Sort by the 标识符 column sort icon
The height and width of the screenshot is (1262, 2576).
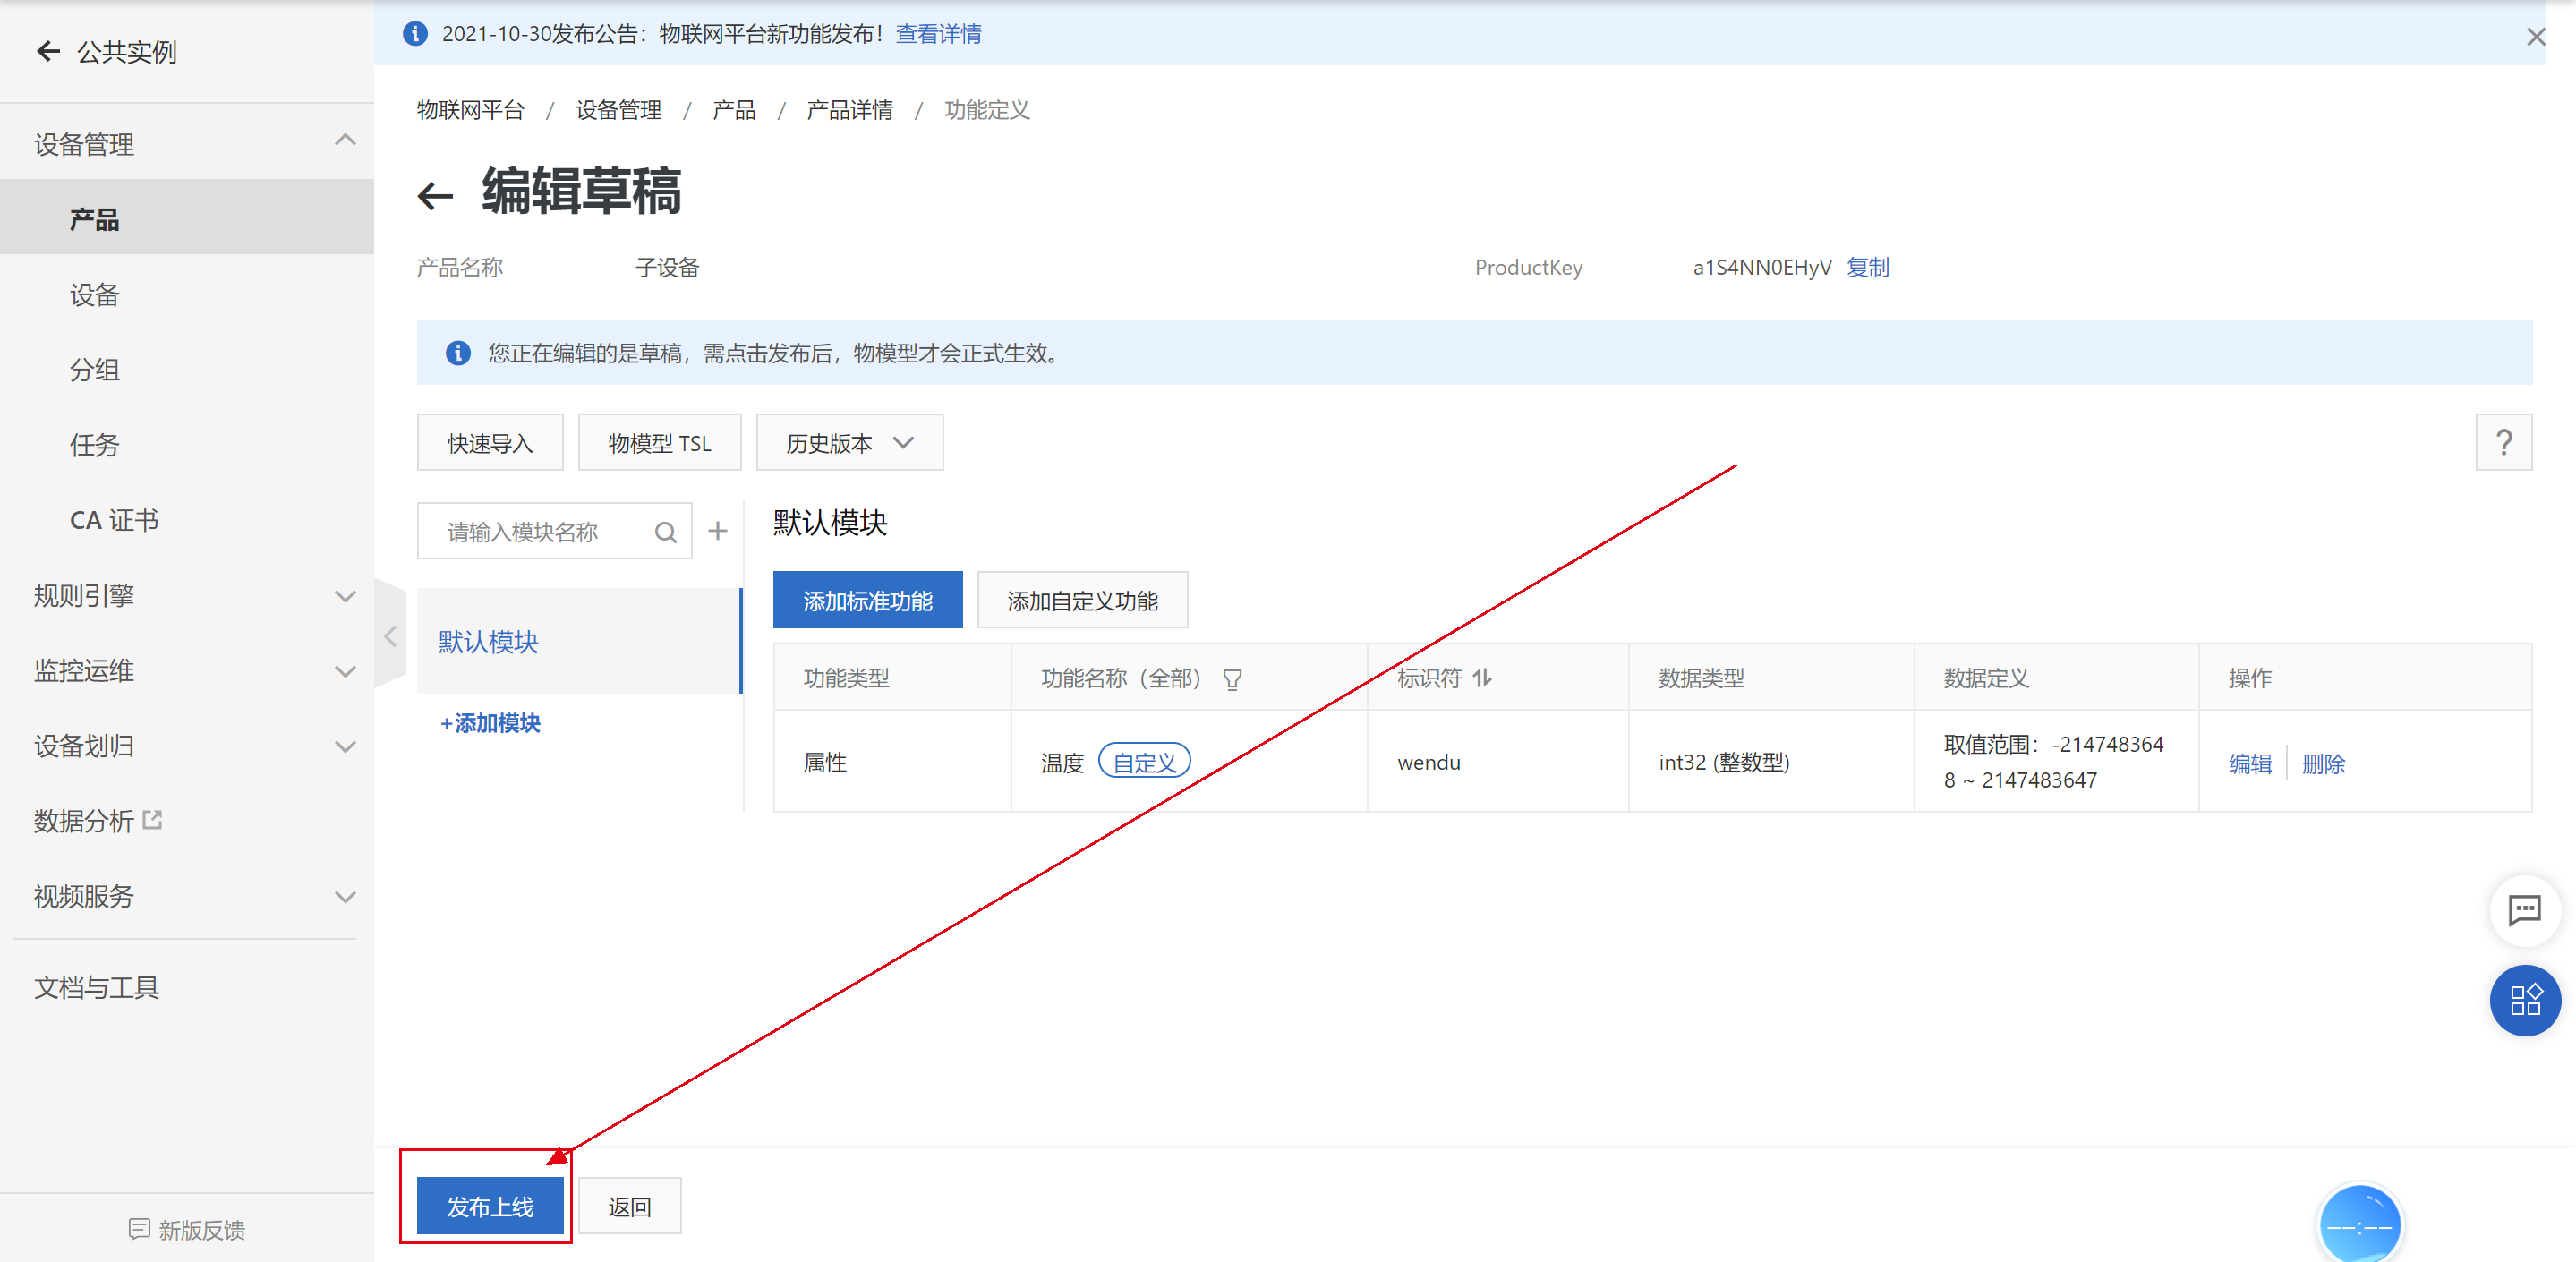(1482, 678)
